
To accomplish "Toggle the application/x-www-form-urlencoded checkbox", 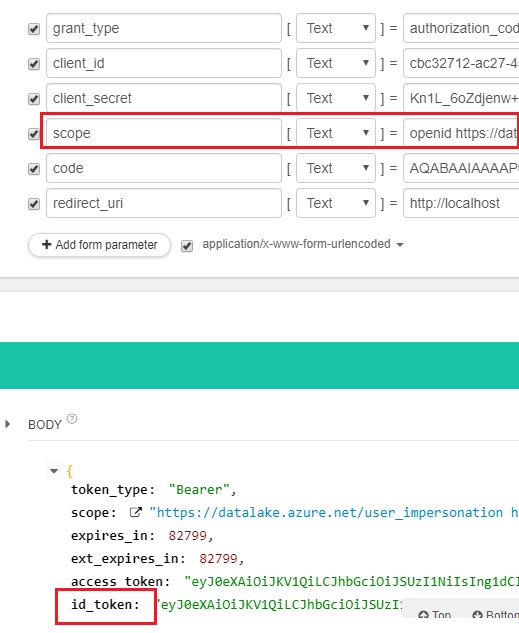I will (x=187, y=245).
